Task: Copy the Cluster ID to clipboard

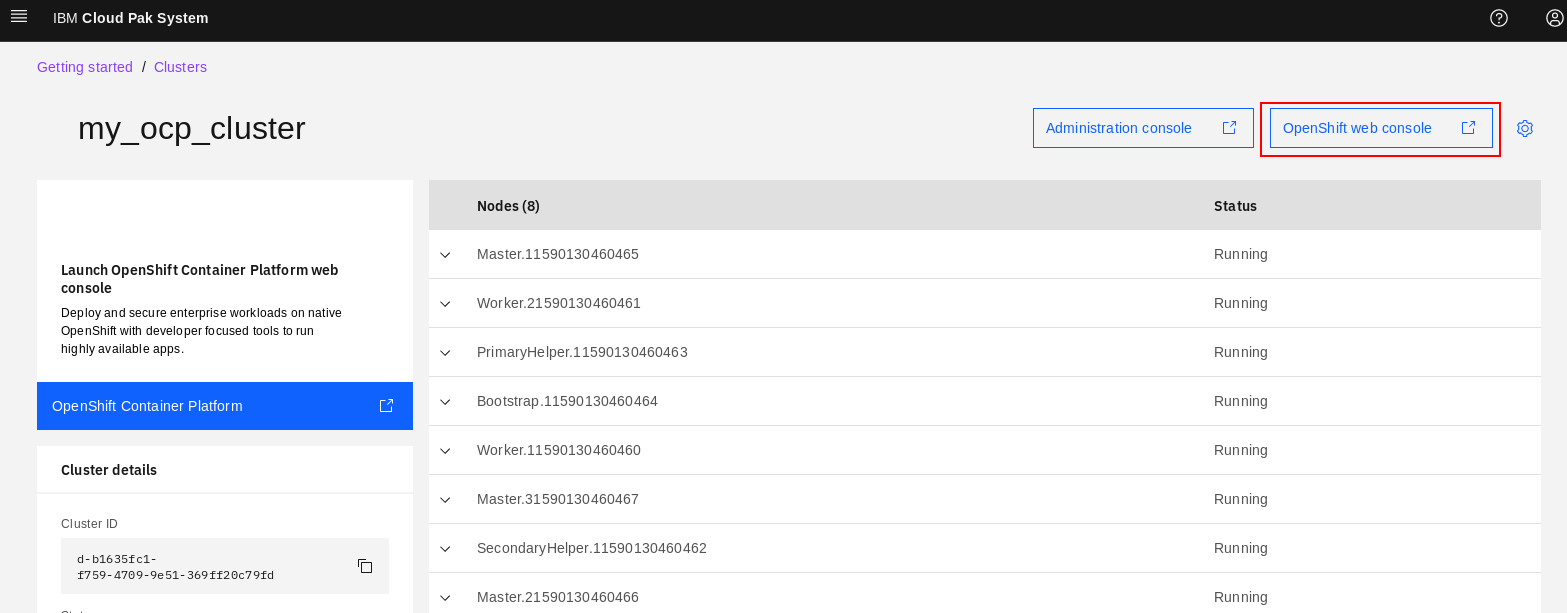Action: [x=365, y=566]
